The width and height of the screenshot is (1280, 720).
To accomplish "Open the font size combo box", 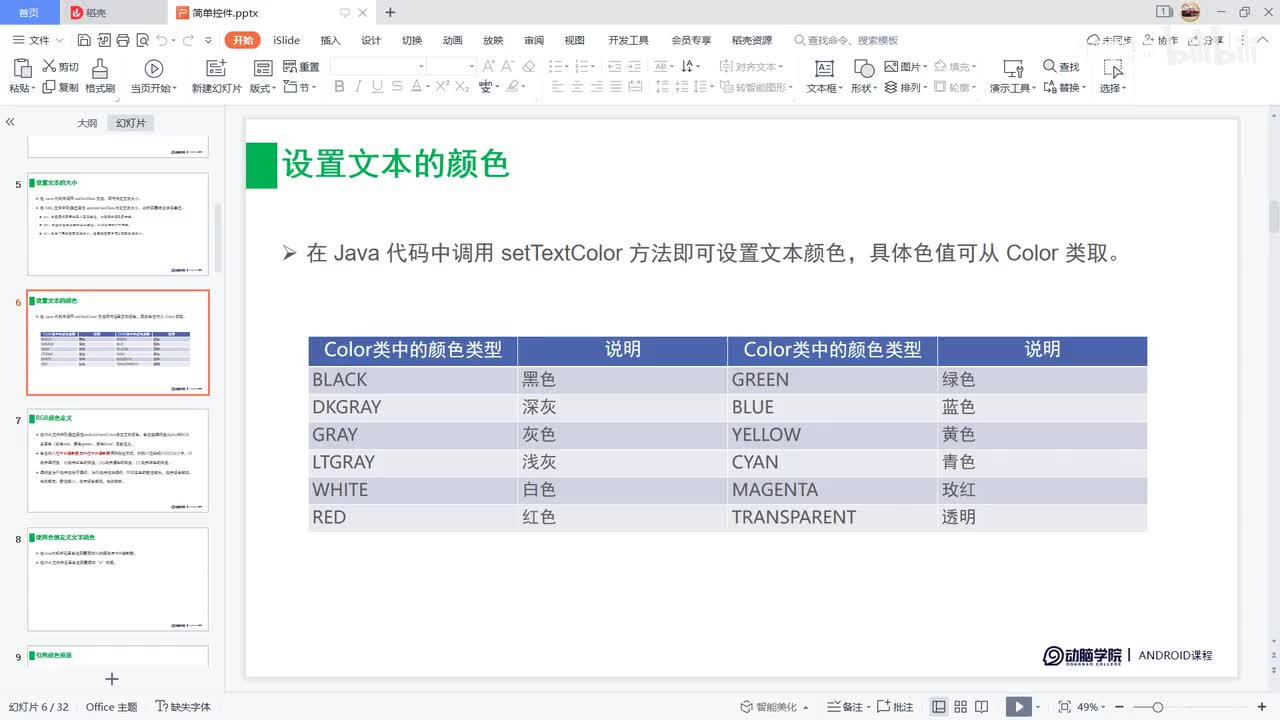I will 452,66.
